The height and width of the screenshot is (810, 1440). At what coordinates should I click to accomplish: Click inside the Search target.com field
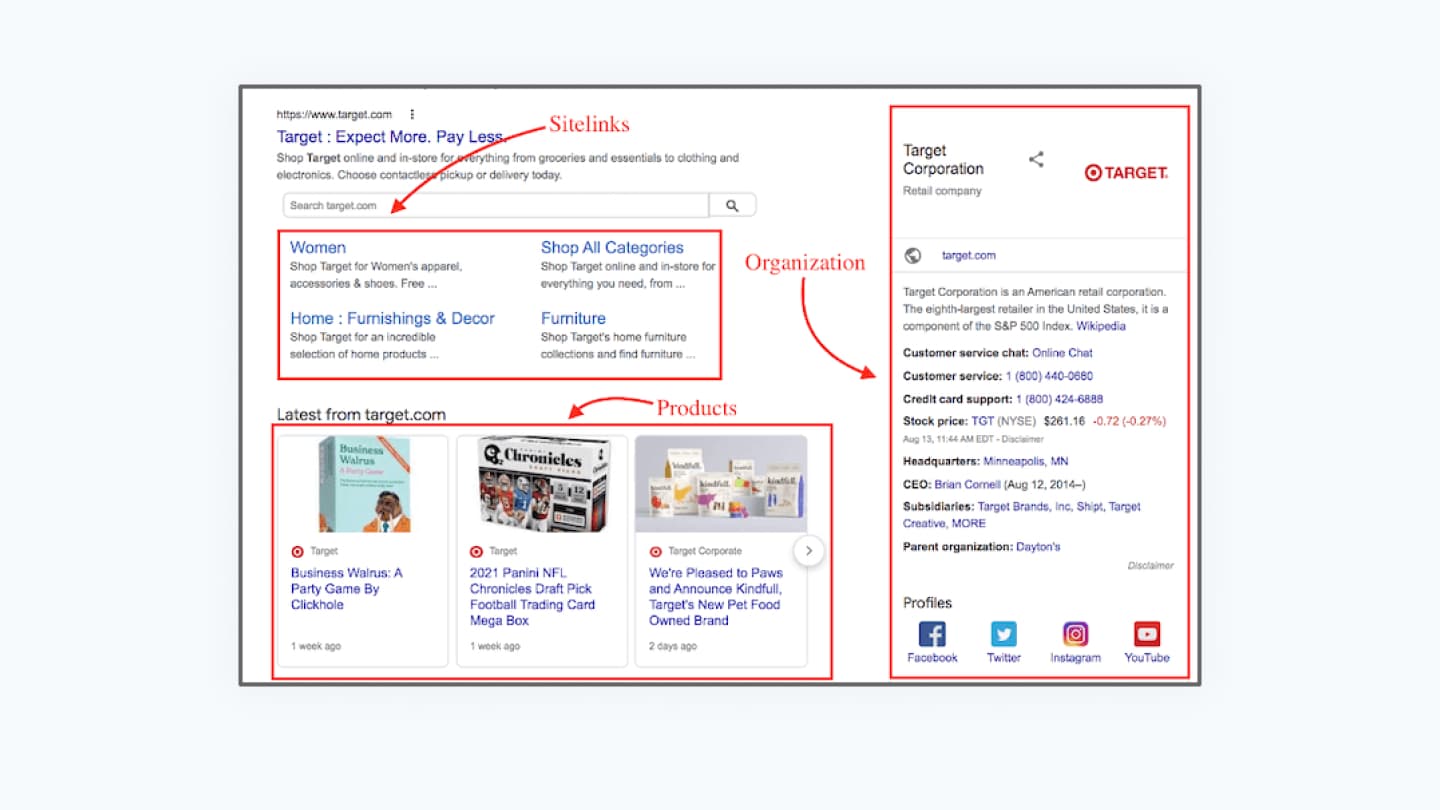tap(496, 205)
